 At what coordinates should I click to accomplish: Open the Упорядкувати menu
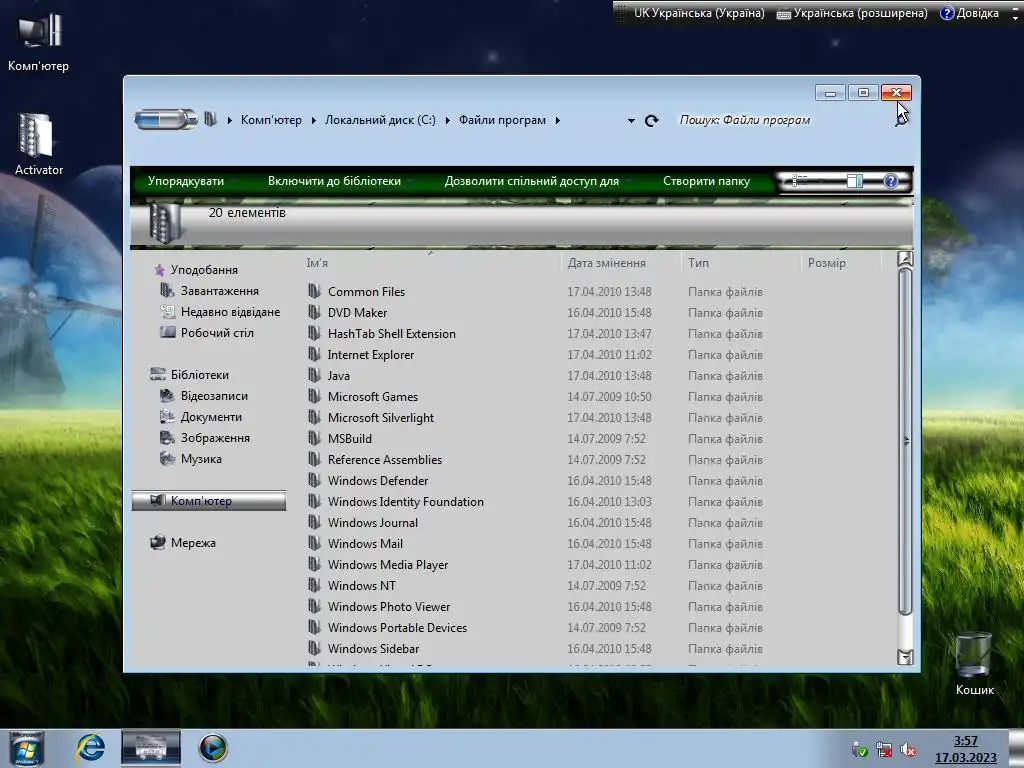pyautogui.click(x=185, y=181)
